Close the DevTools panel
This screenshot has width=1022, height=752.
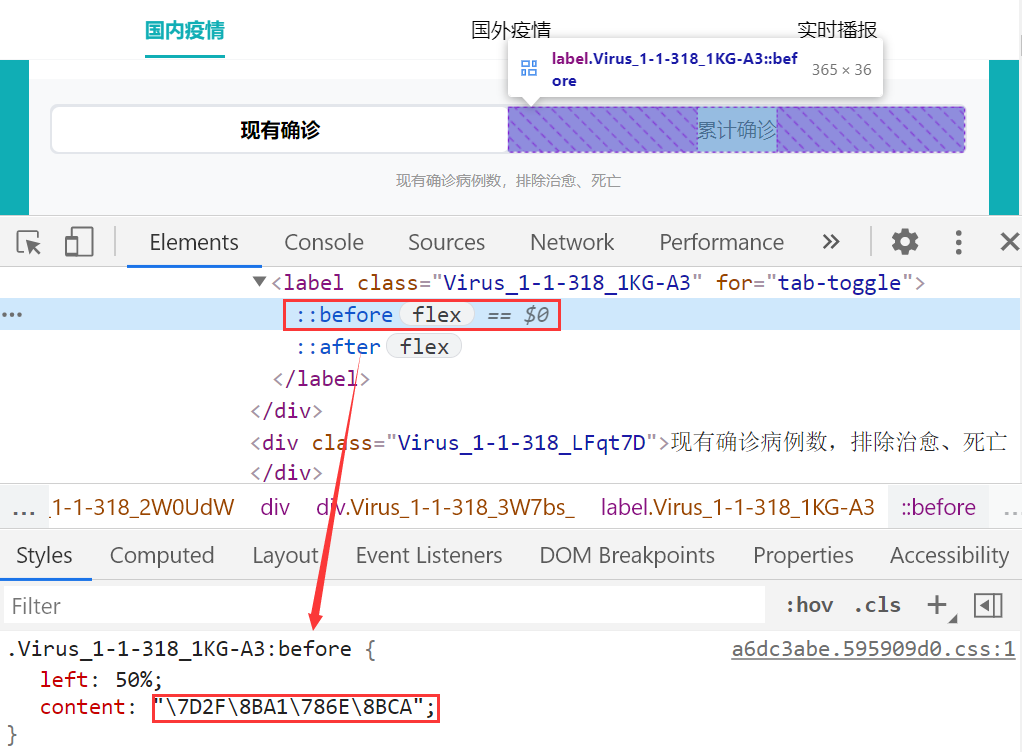point(1009,242)
